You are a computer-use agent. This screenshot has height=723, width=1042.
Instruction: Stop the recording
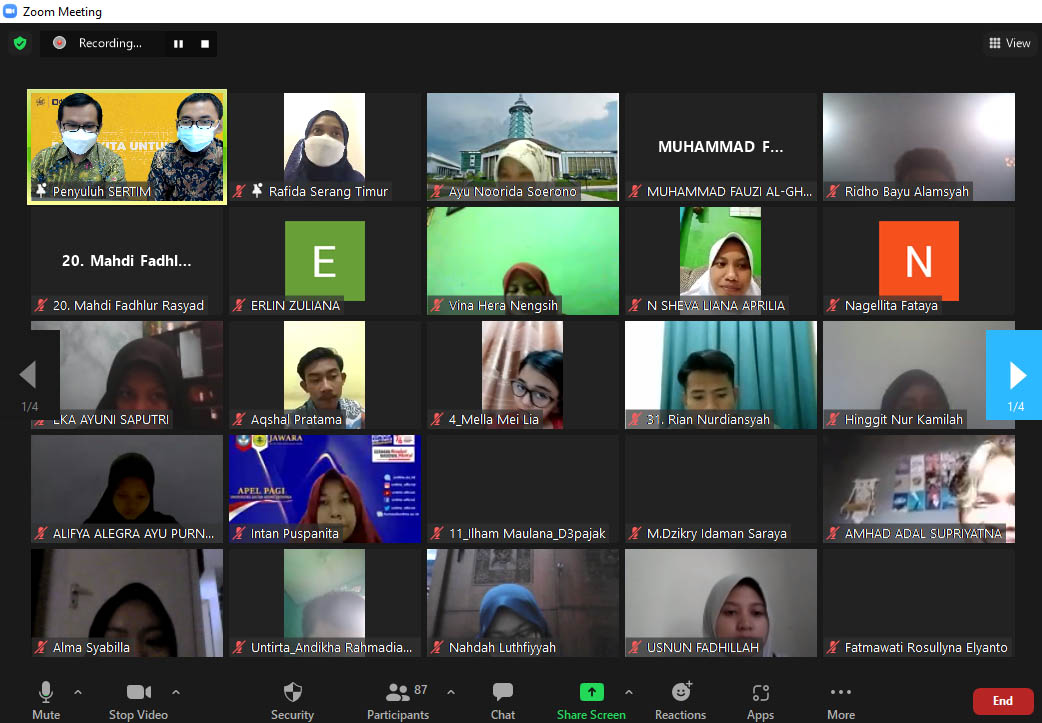pyautogui.click(x=205, y=44)
